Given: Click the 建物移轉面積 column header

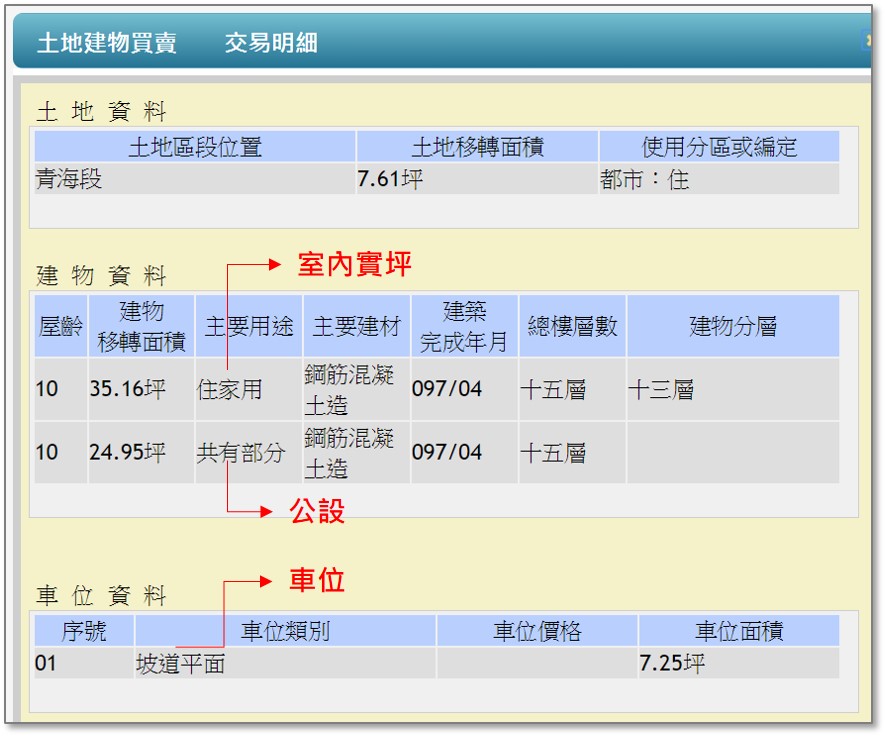Looking at the screenshot, I should (x=141, y=326).
